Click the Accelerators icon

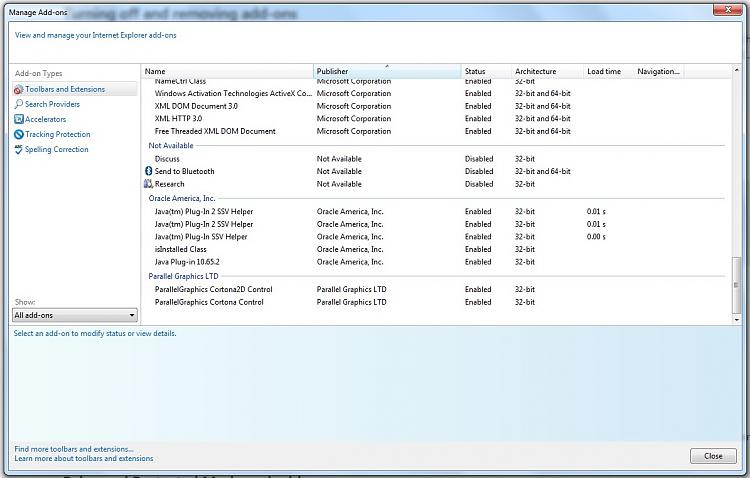point(19,119)
